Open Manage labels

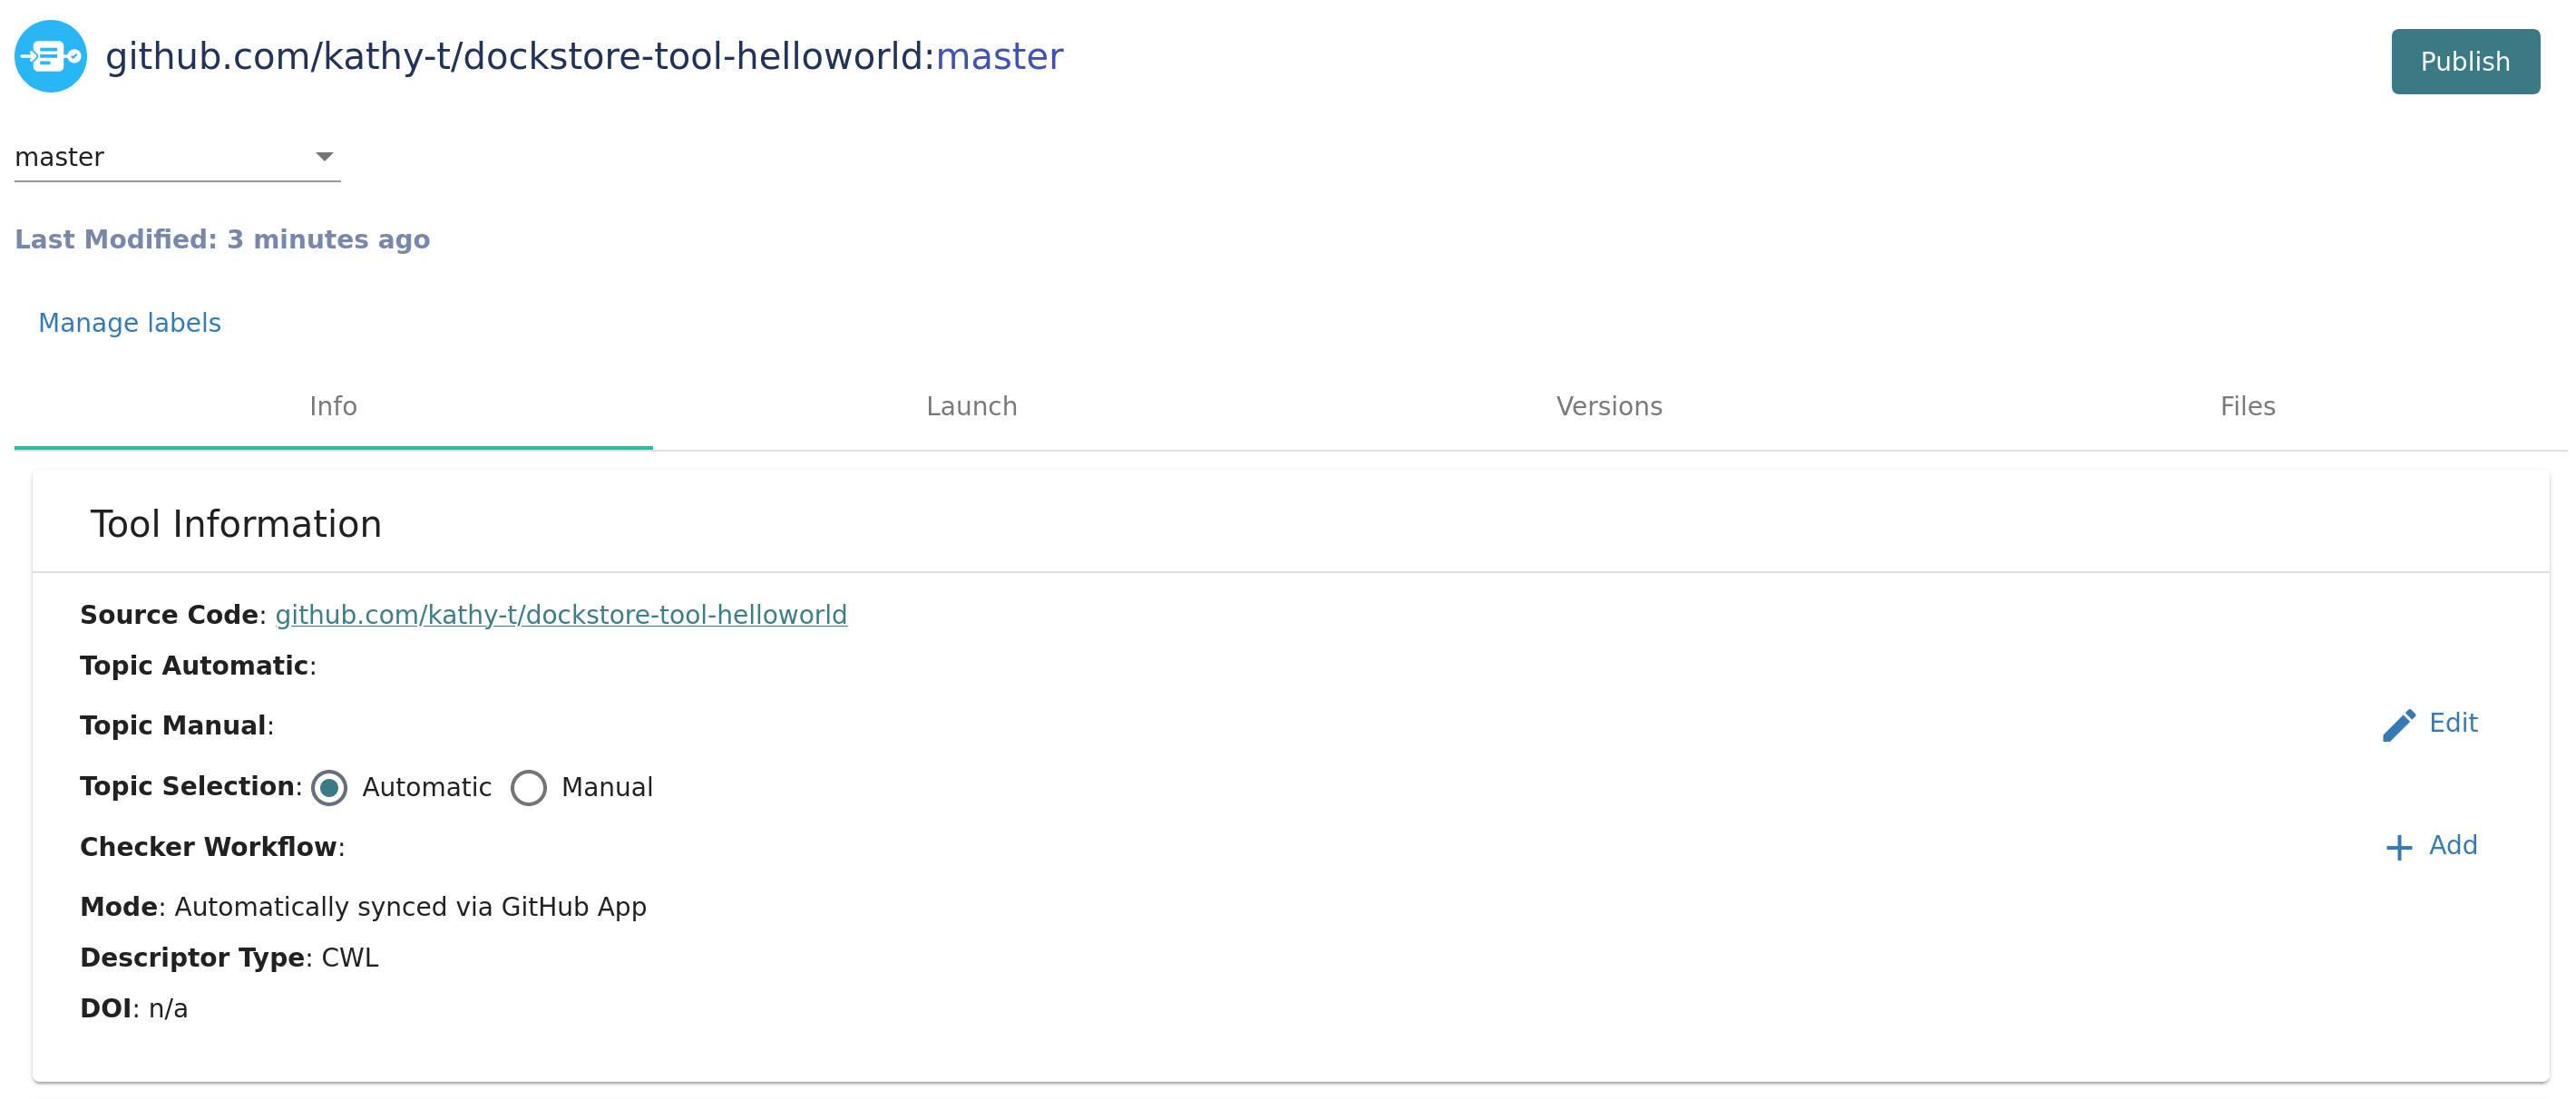[x=129, y=322]
